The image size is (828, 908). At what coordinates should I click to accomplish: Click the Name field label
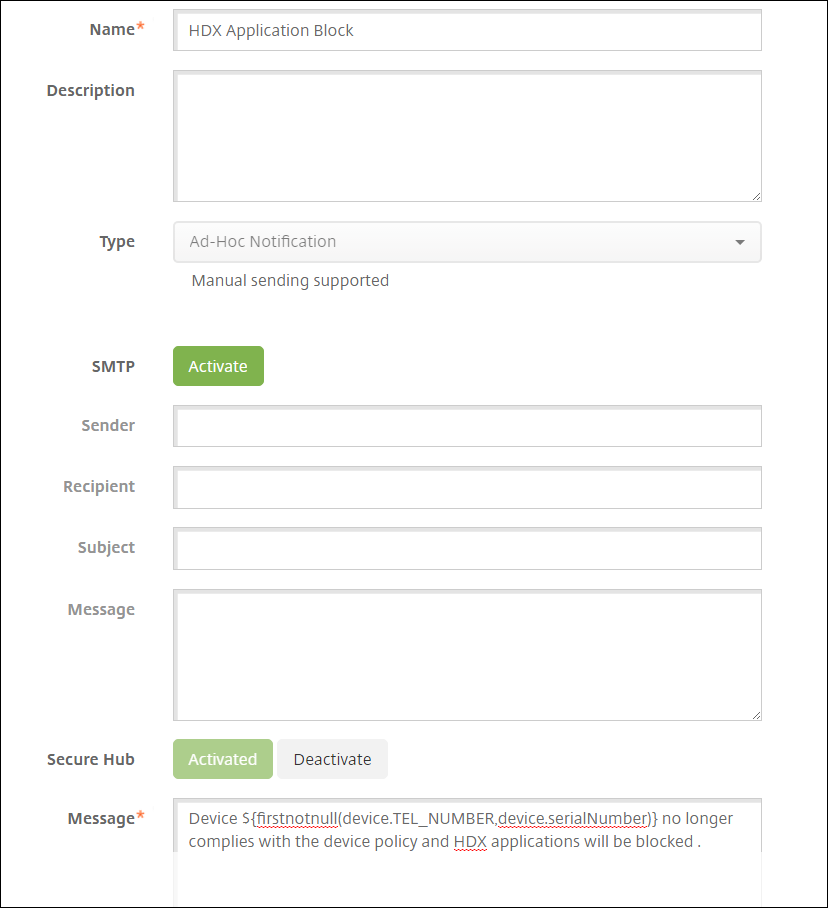click(x=112, y=30)
